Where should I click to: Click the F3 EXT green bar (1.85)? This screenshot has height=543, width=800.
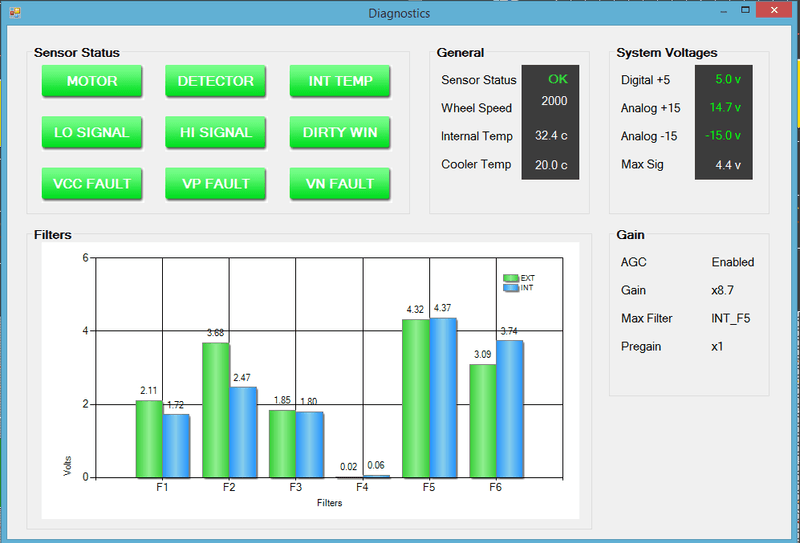coord(282,444)
